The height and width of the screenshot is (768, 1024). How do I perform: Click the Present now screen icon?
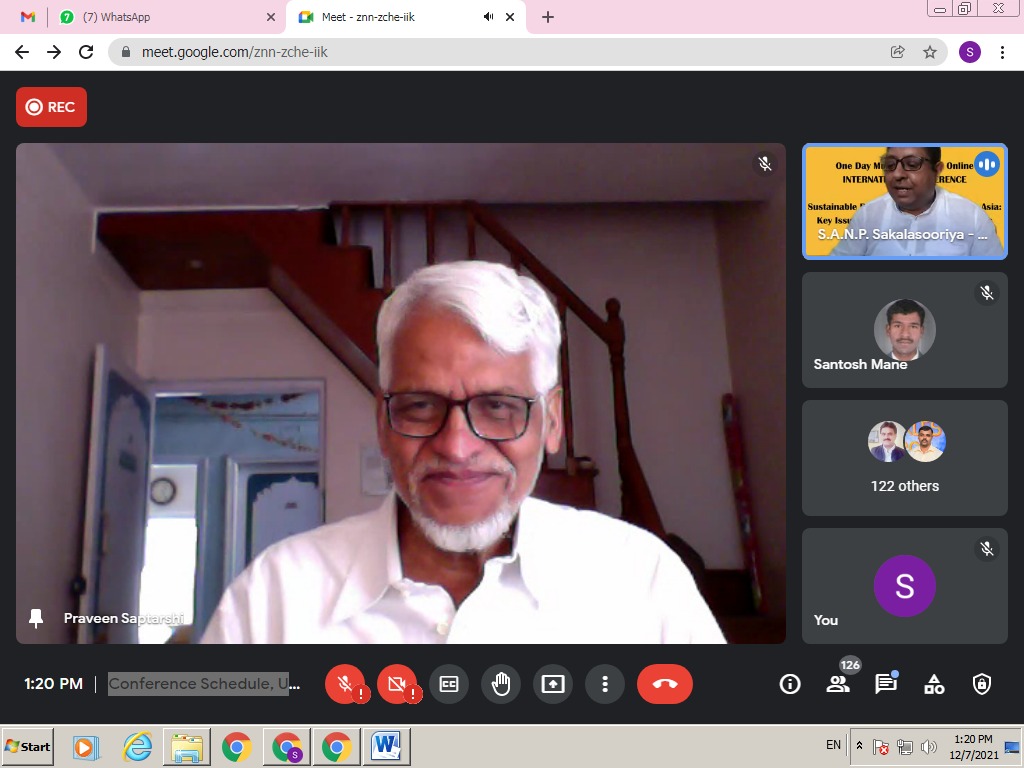[553, 684]
